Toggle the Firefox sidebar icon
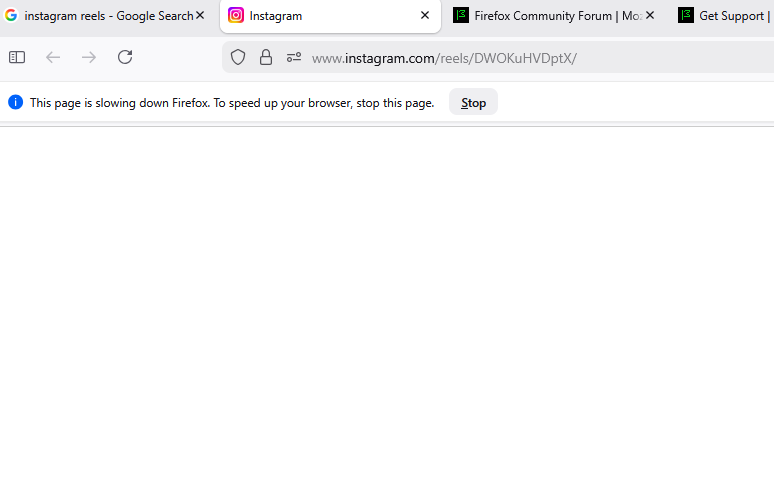 coord(17,57)
